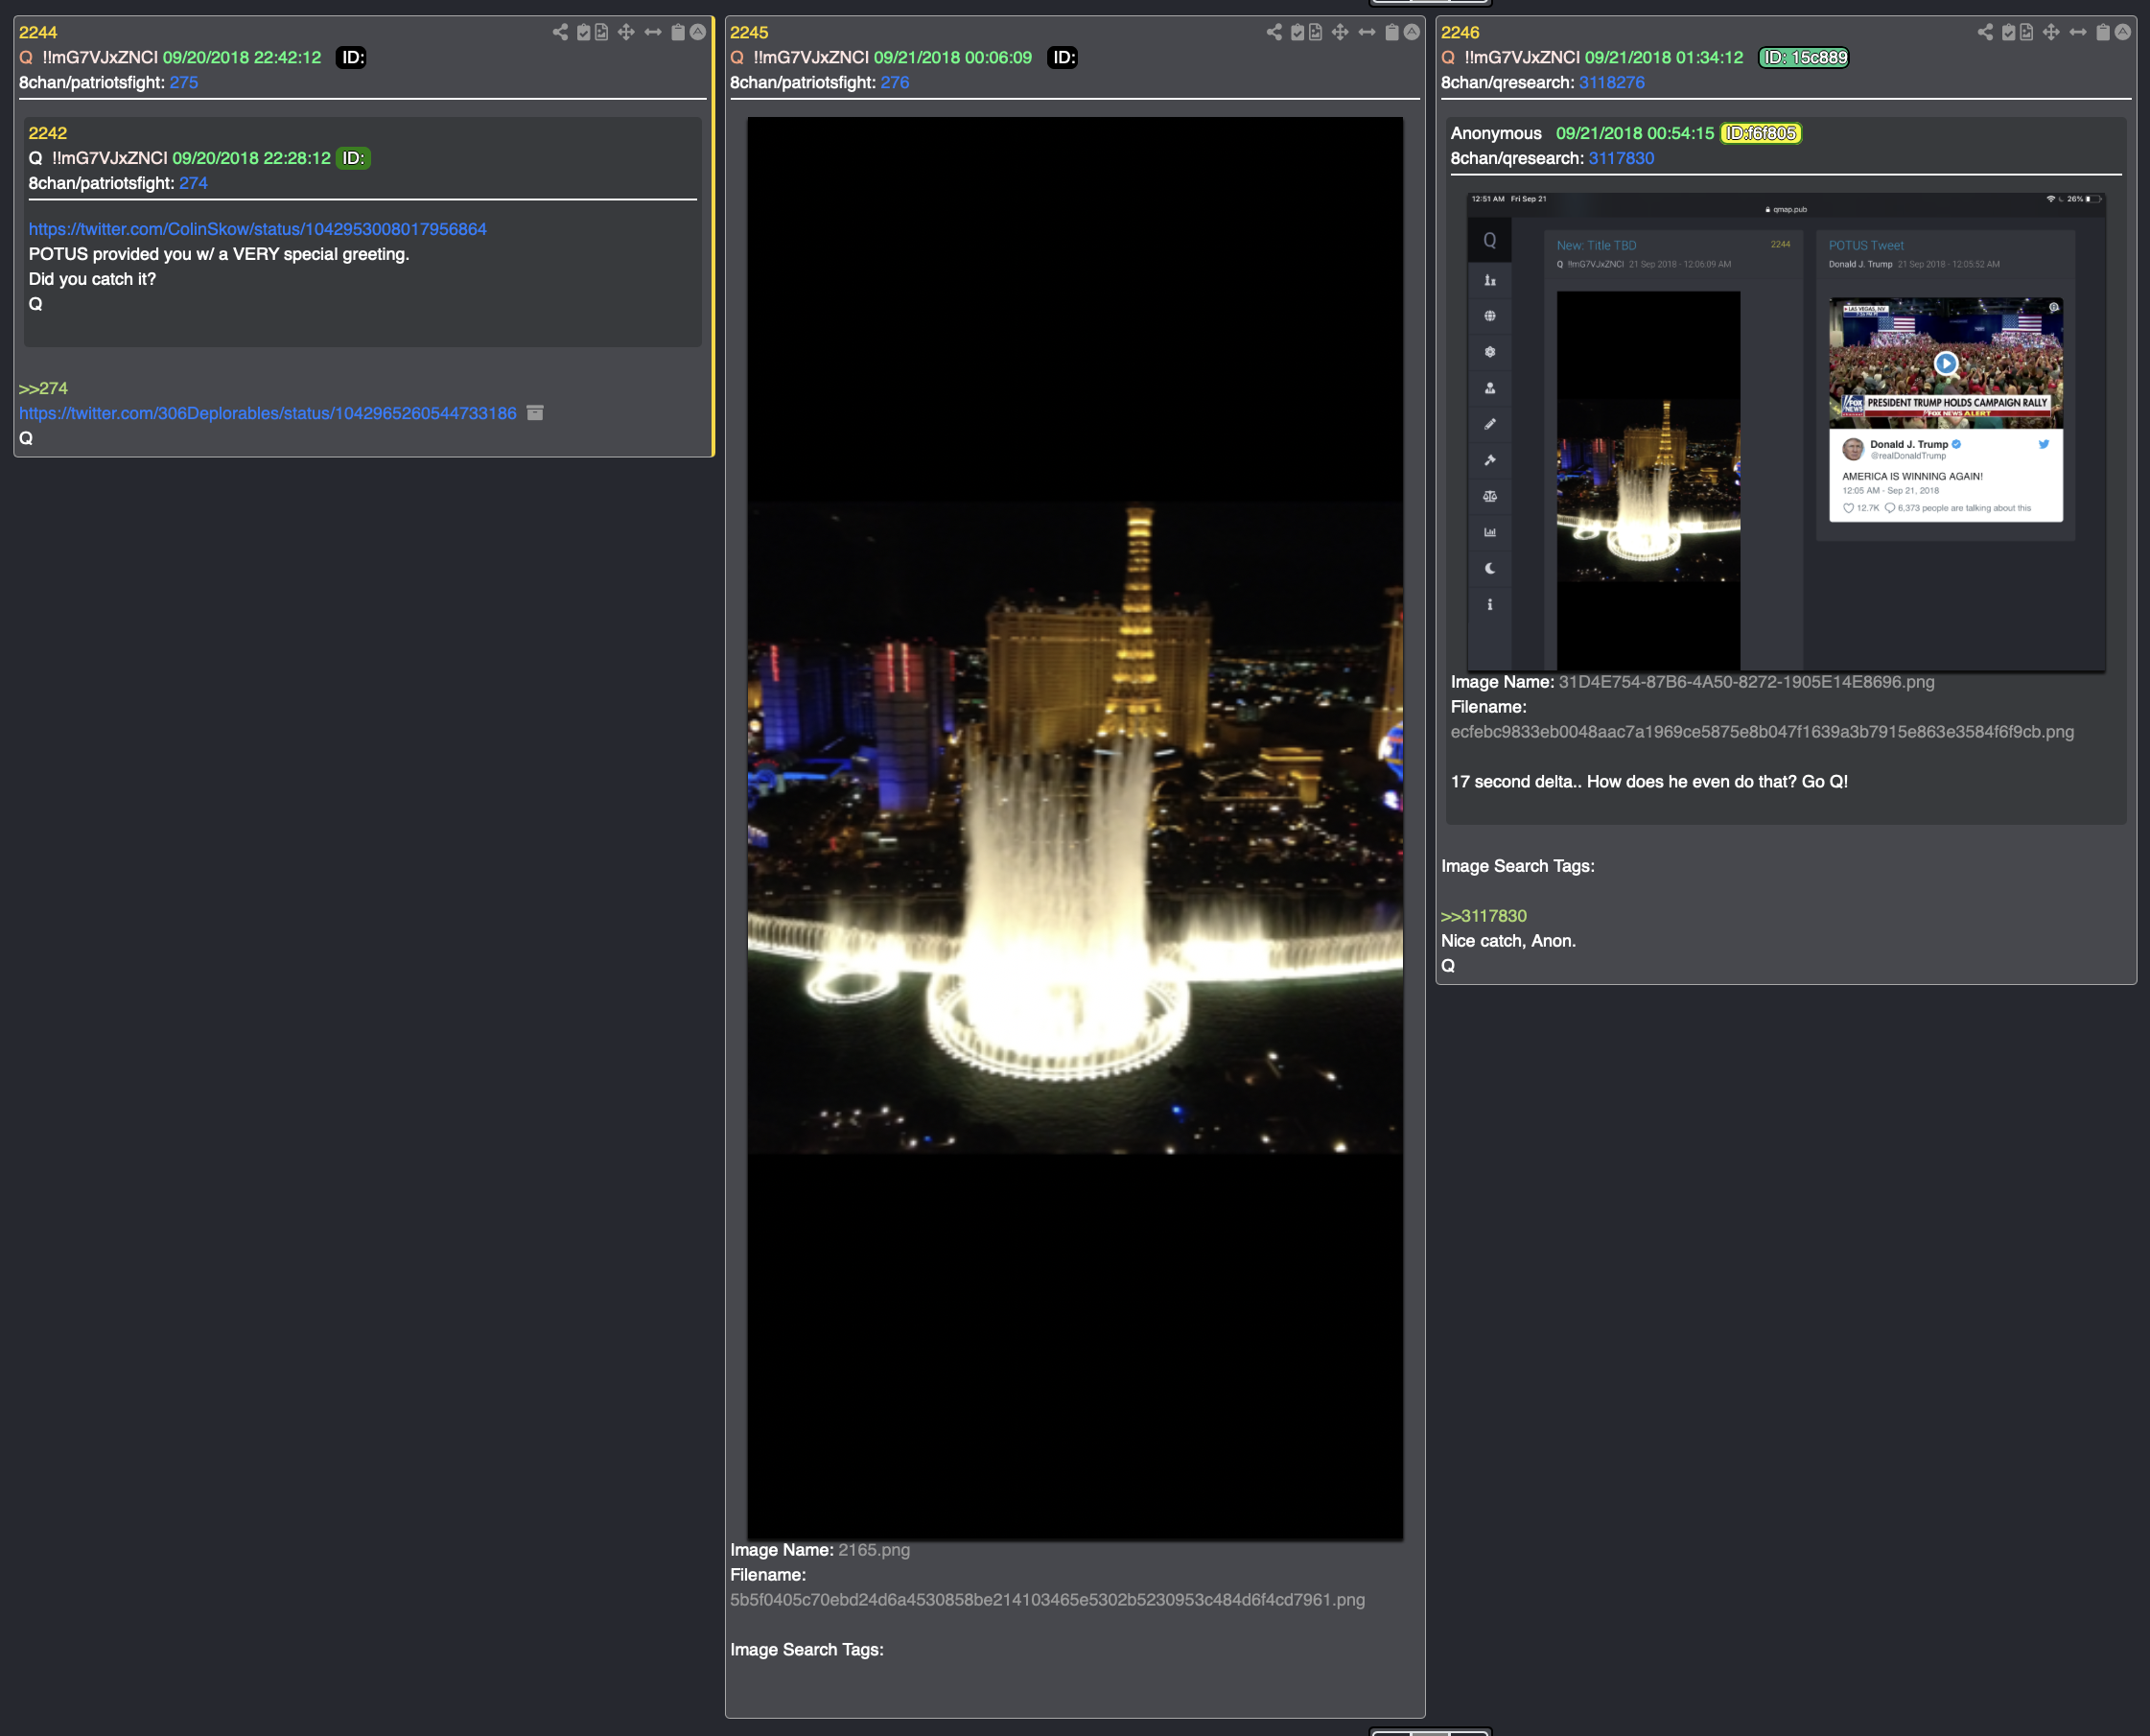Click yellow ID: f6f805 badge
The width and height of the screenshot is (2150, 1736).
pos(1761,133)
